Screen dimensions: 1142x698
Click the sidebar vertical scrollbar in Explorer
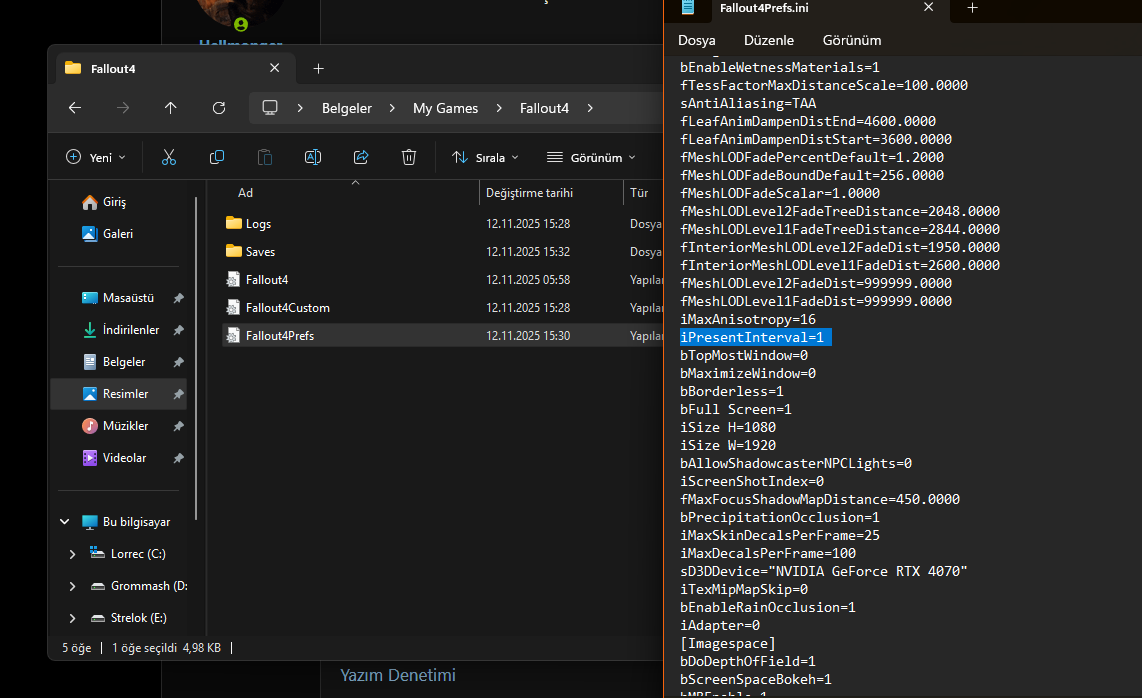196,358
